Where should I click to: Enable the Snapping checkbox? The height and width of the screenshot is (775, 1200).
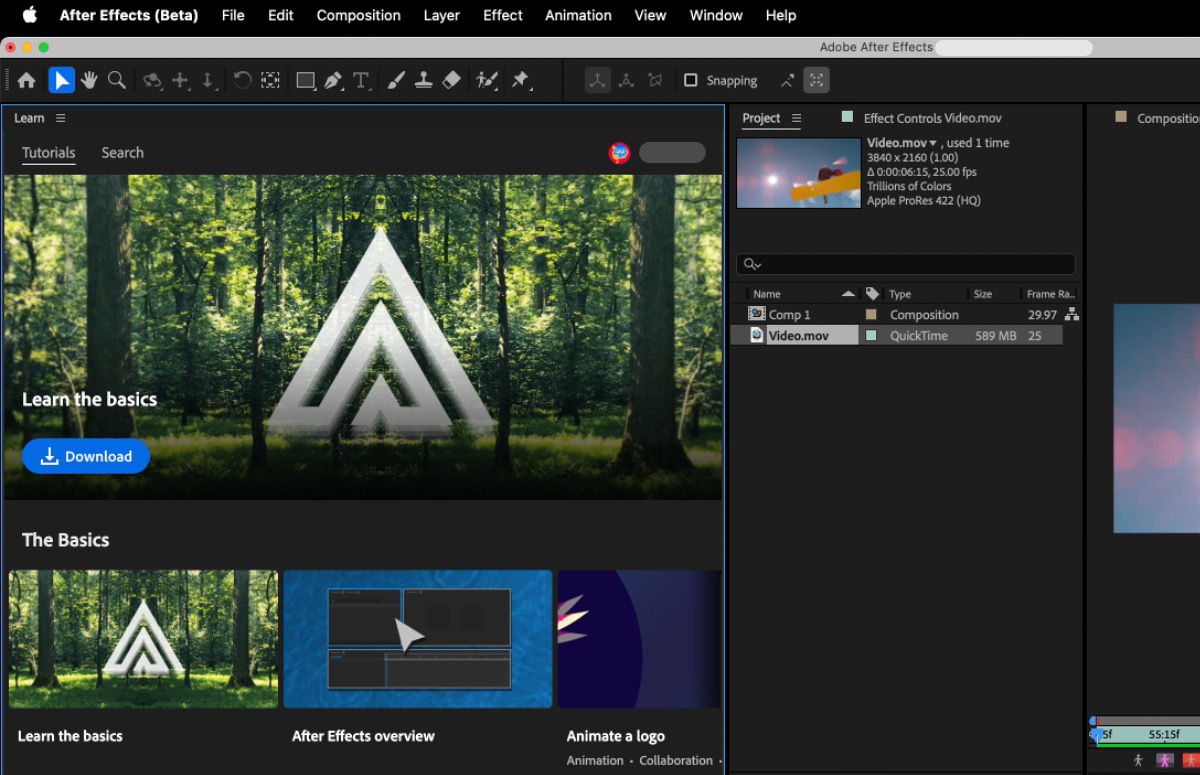690,81
